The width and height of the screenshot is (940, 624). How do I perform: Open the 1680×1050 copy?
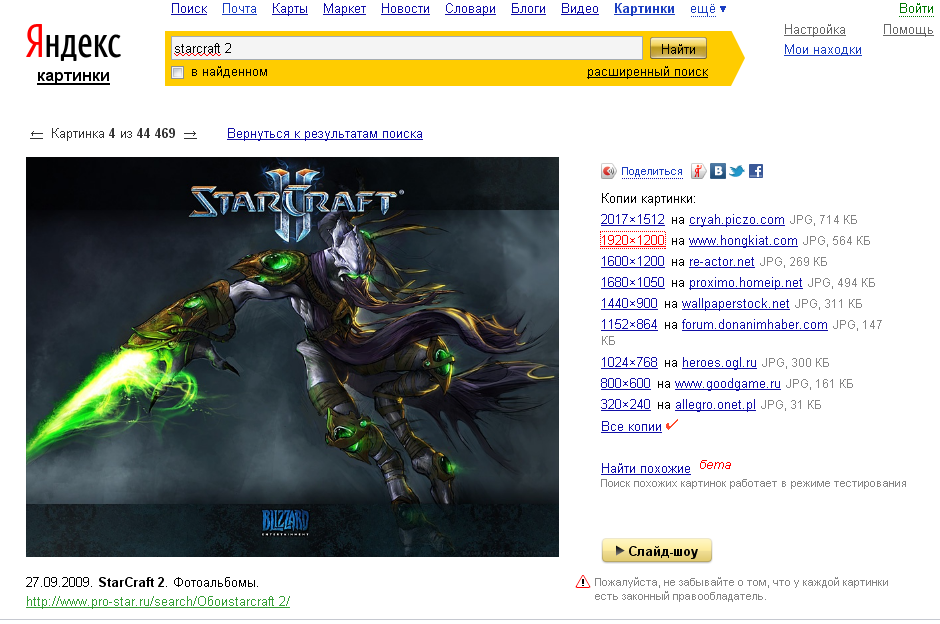pos(632,282)
